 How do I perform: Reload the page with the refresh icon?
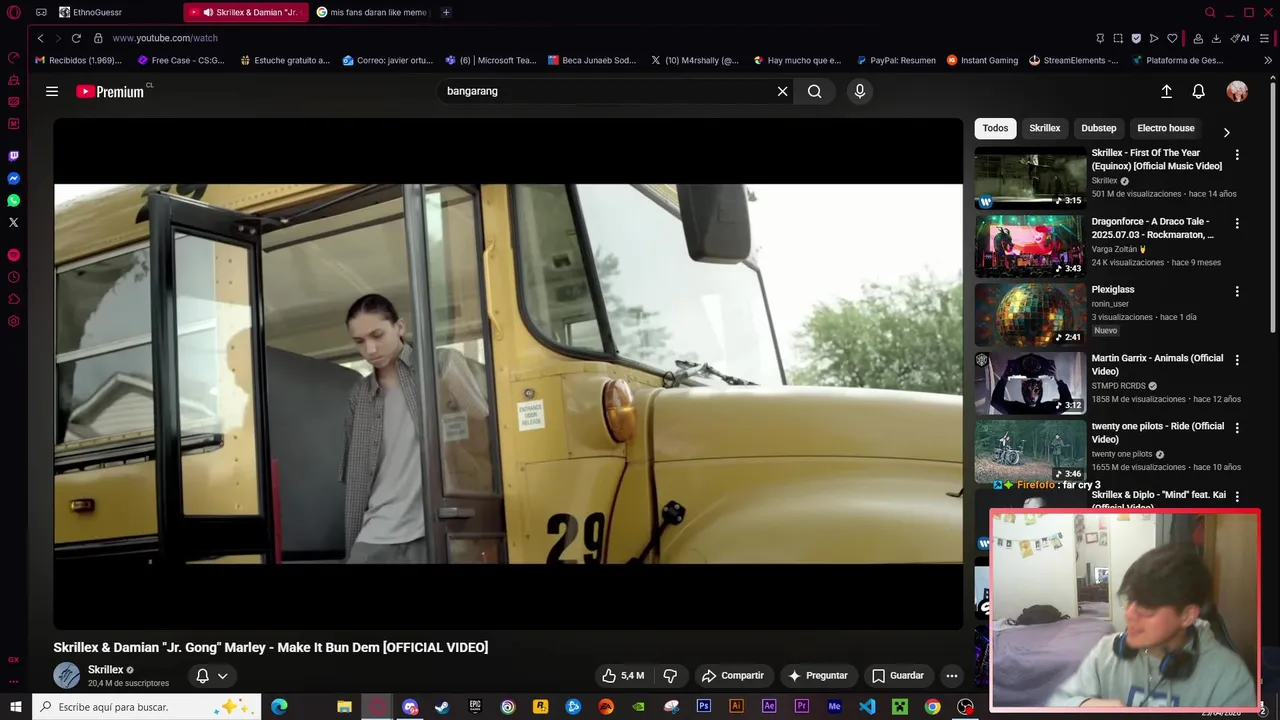click(76, 38)
